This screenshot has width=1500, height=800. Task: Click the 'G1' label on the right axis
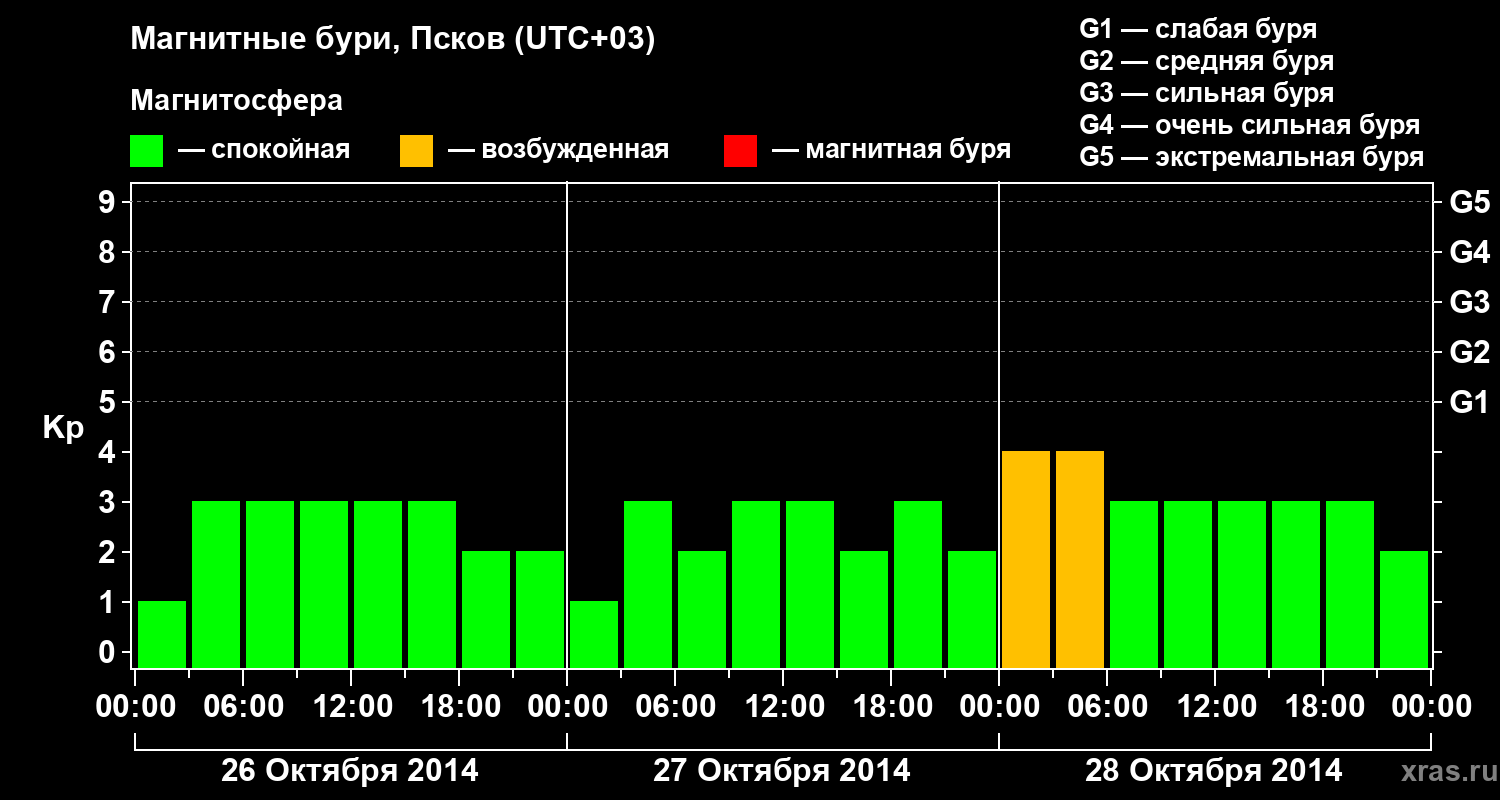coord(1469,402)
